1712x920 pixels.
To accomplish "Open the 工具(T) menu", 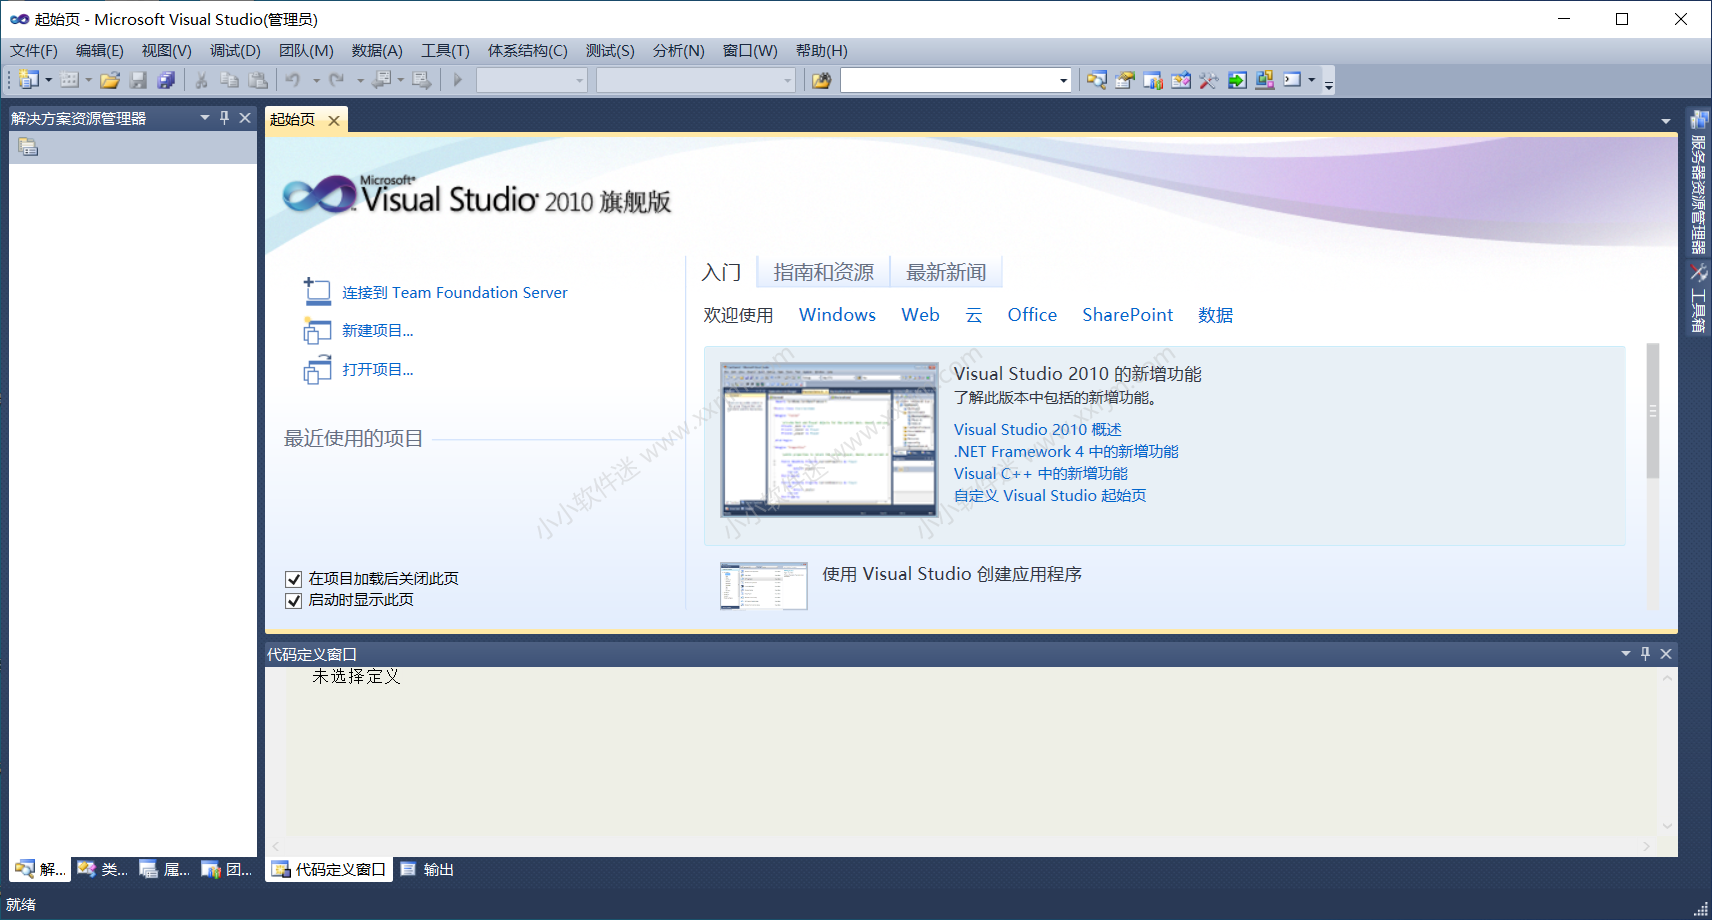I will 445,51.
